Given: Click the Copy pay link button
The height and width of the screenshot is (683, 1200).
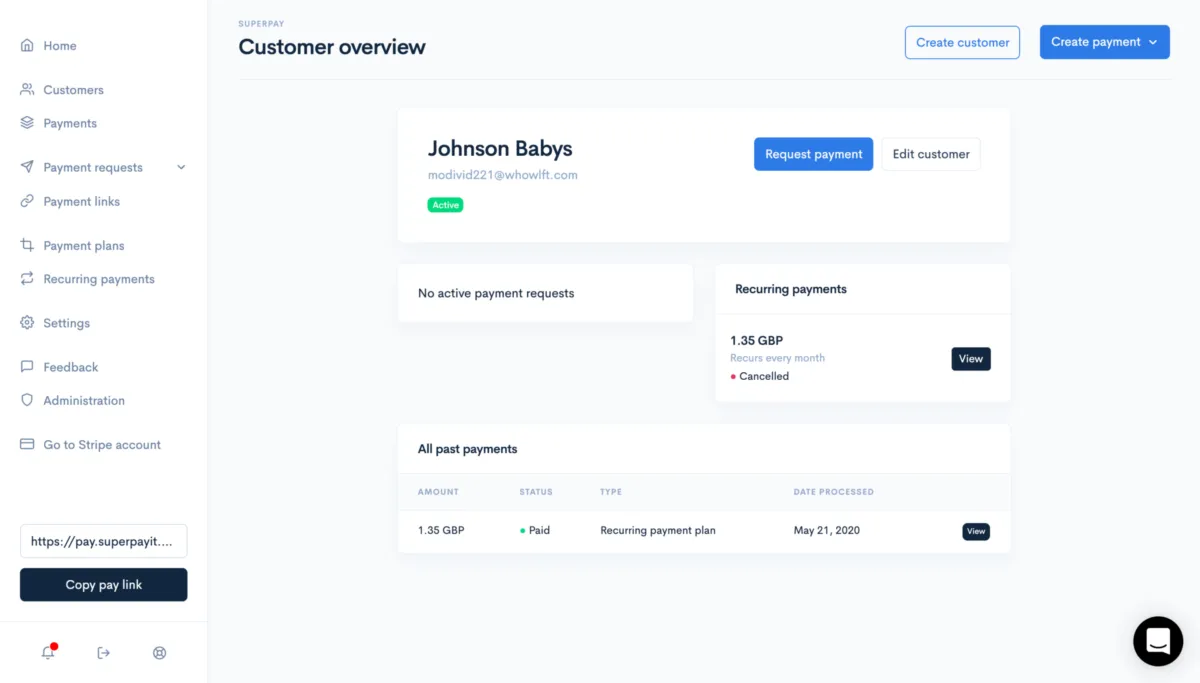Looking at the screenshot, I should (x=103, y=585).
